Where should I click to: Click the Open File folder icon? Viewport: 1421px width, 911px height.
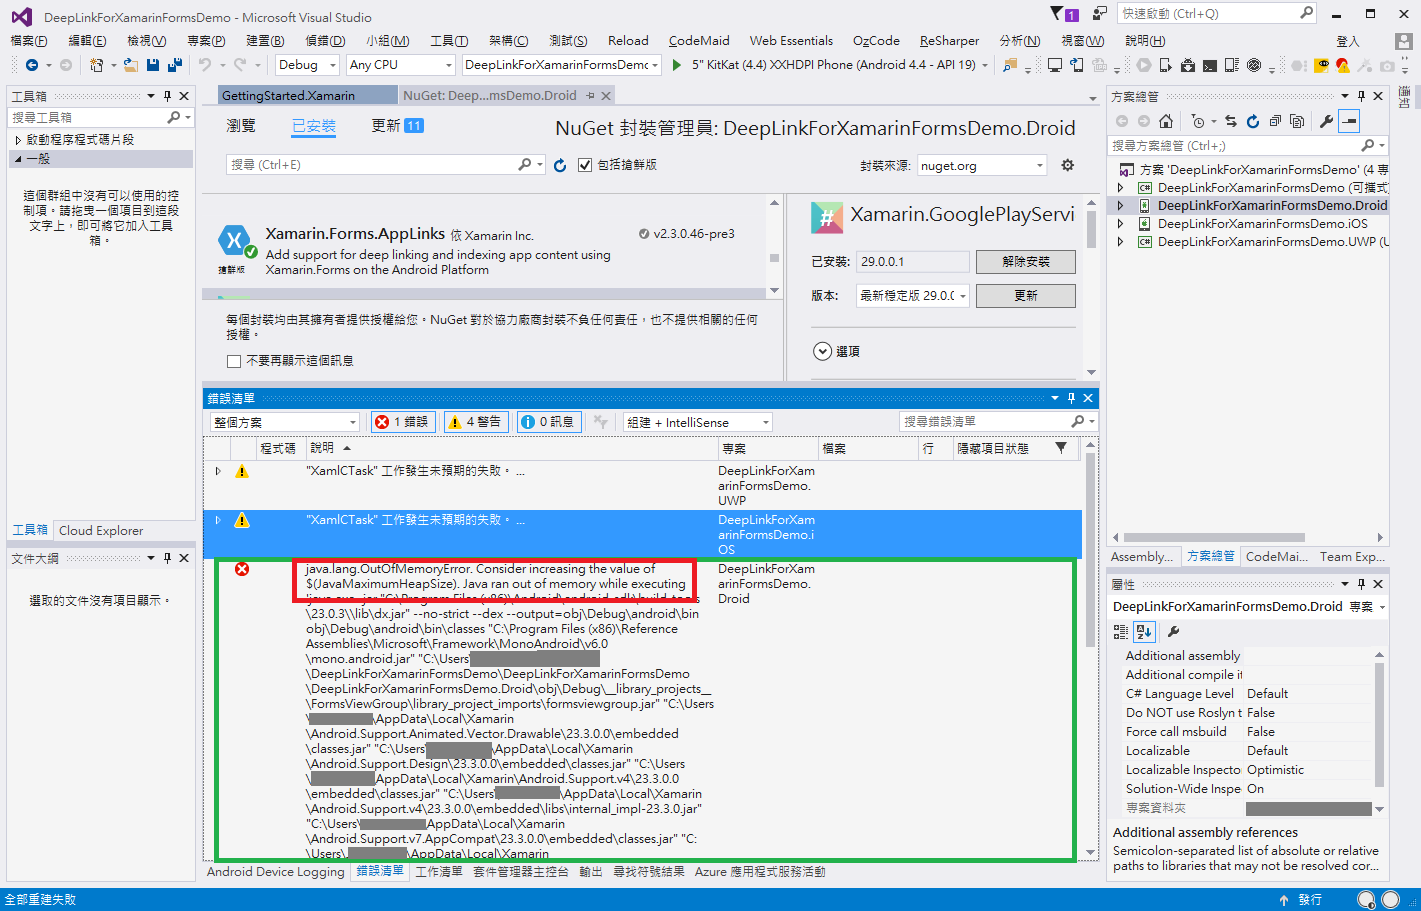click(132, 65)
